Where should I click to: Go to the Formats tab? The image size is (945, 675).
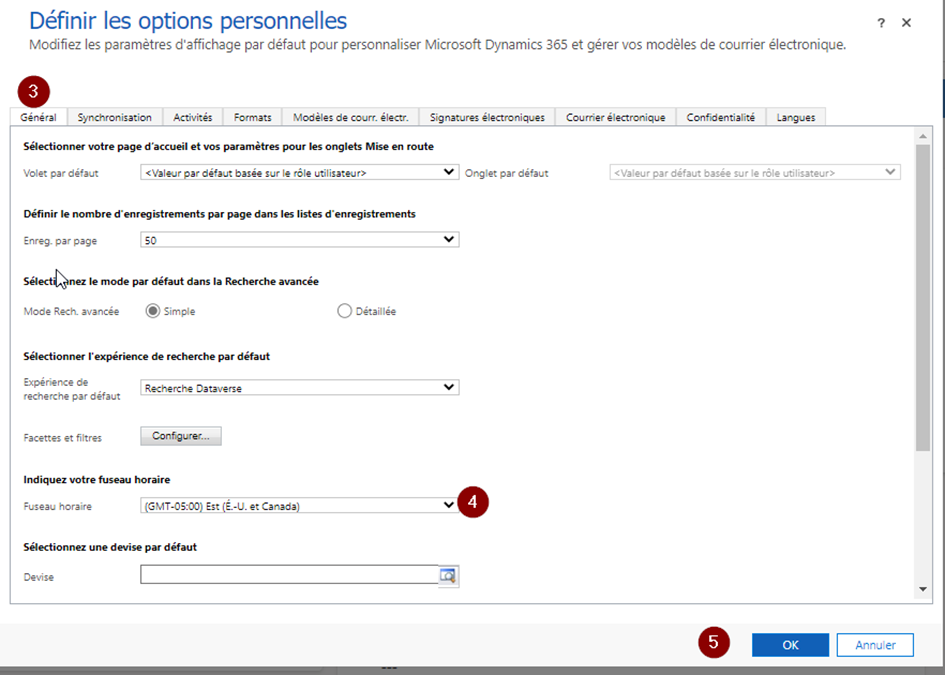tap(252, 117)
